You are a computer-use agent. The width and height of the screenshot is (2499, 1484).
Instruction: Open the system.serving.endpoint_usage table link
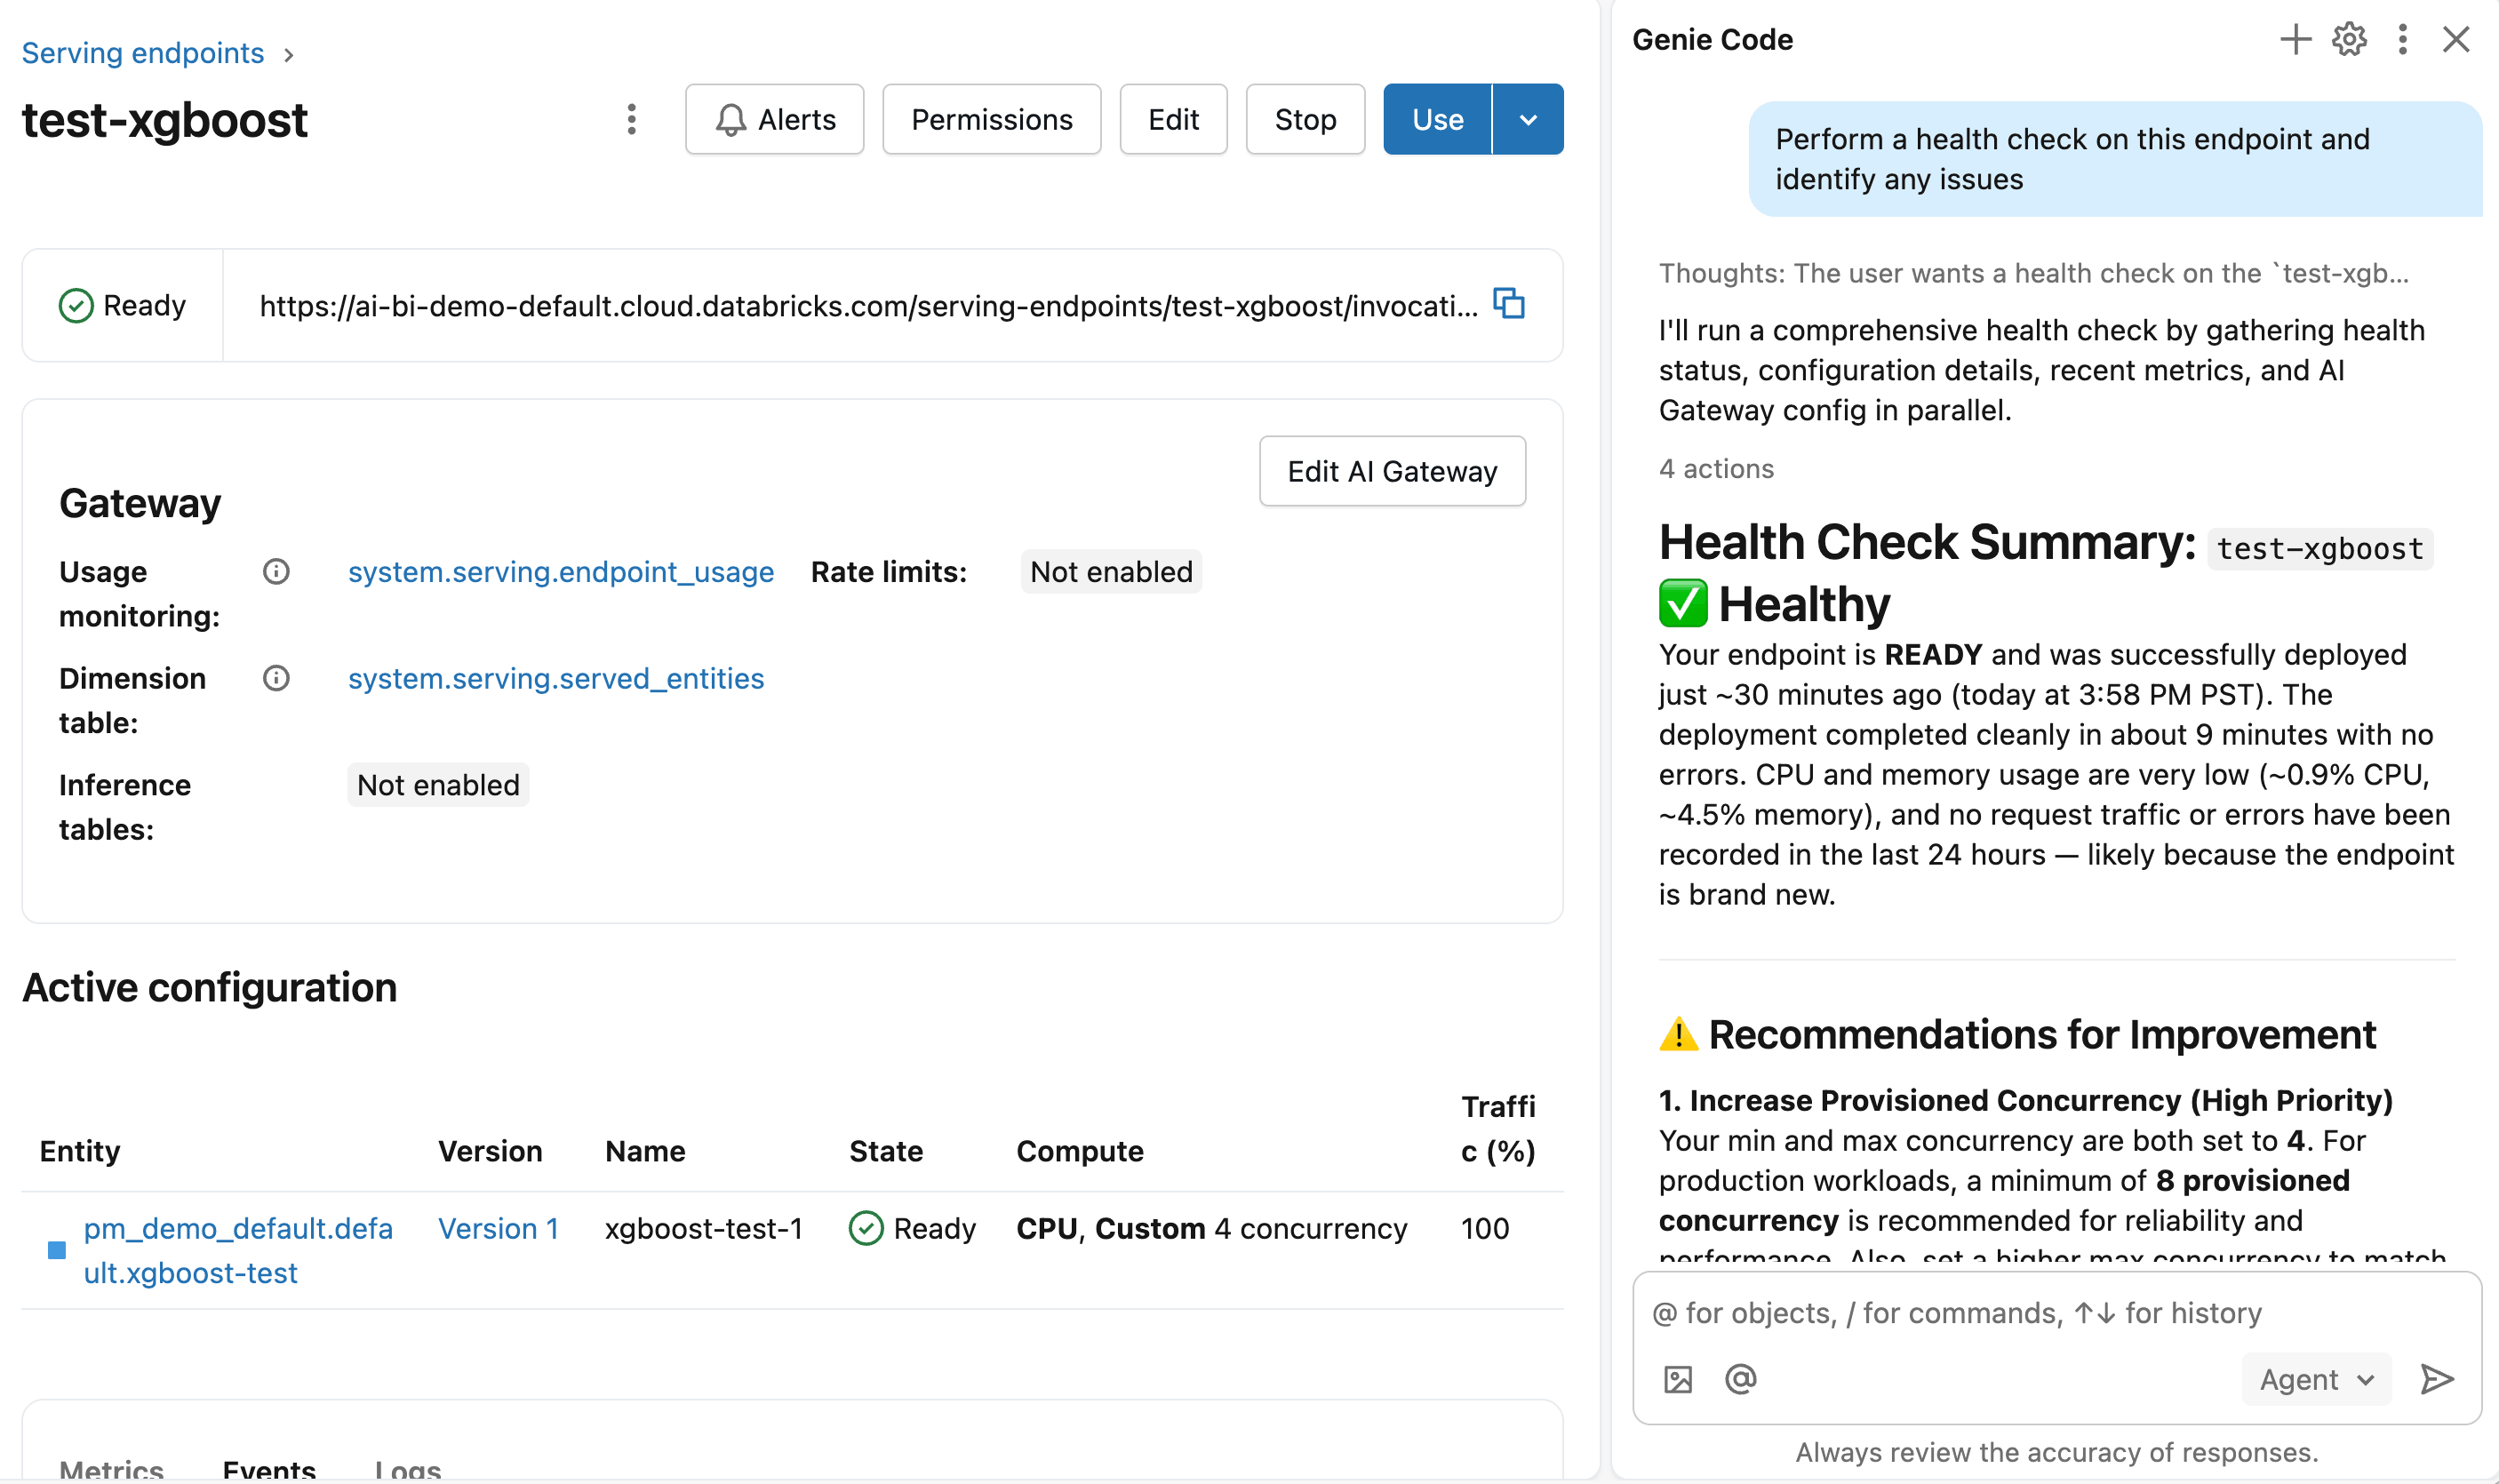point(561,571)
